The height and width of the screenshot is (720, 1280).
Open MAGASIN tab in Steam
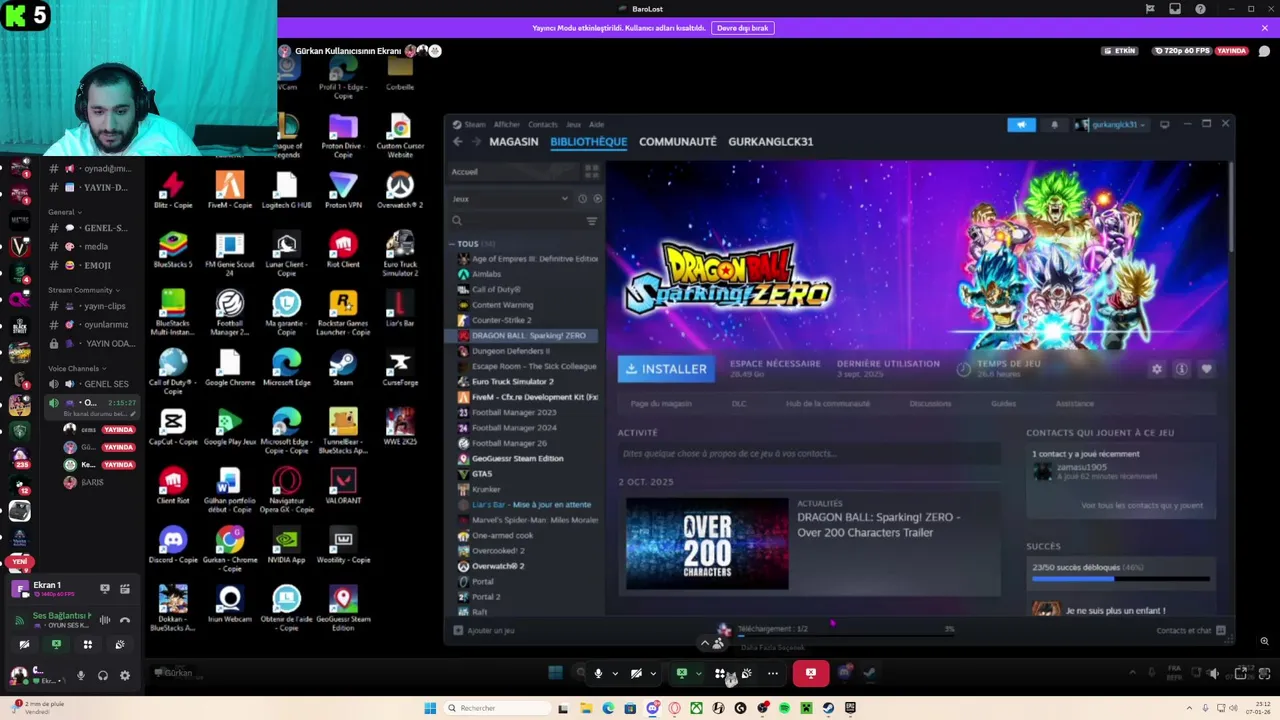tap(514, 142)
